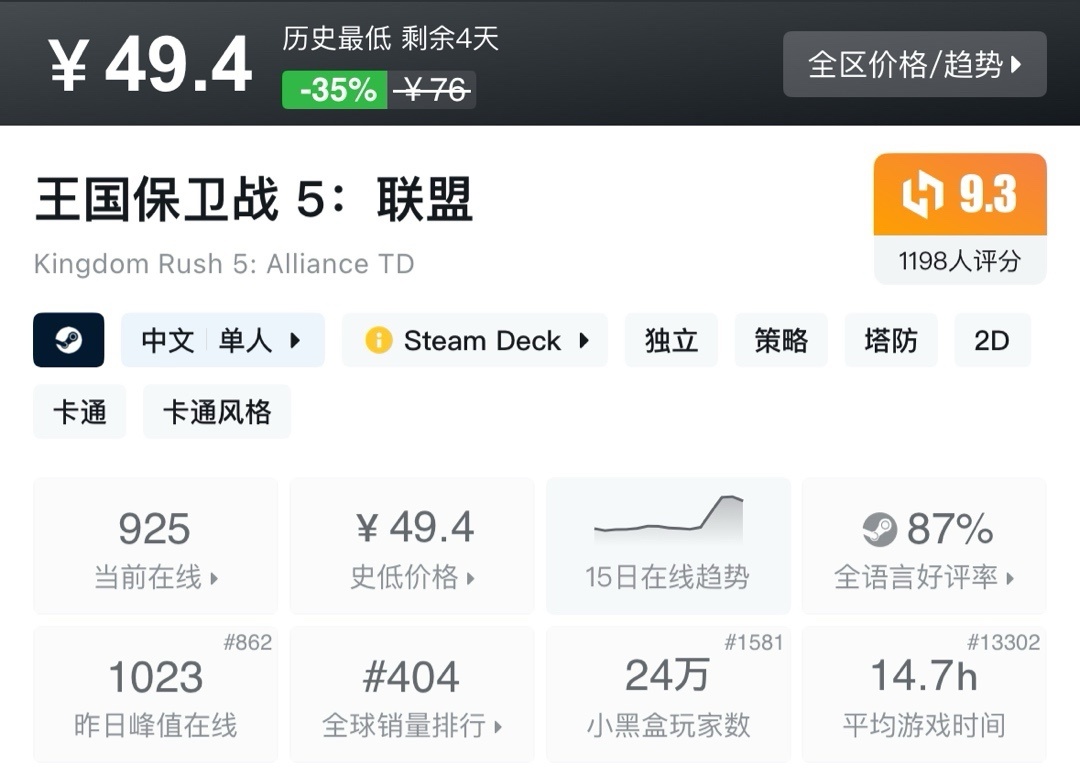The width and height of the screenshot is (1080, 776).
Task: Click the Steam icon beside 87% rating
Action: [x=880, y=529]
